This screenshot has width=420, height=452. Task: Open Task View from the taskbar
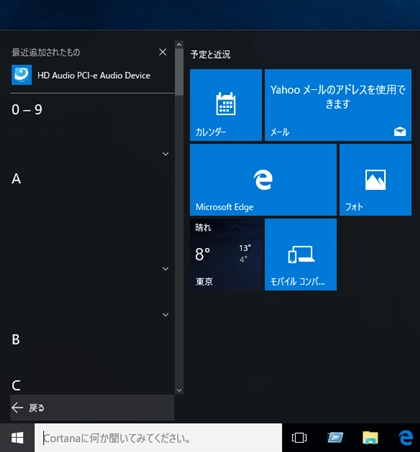click(x=299, y=438)
